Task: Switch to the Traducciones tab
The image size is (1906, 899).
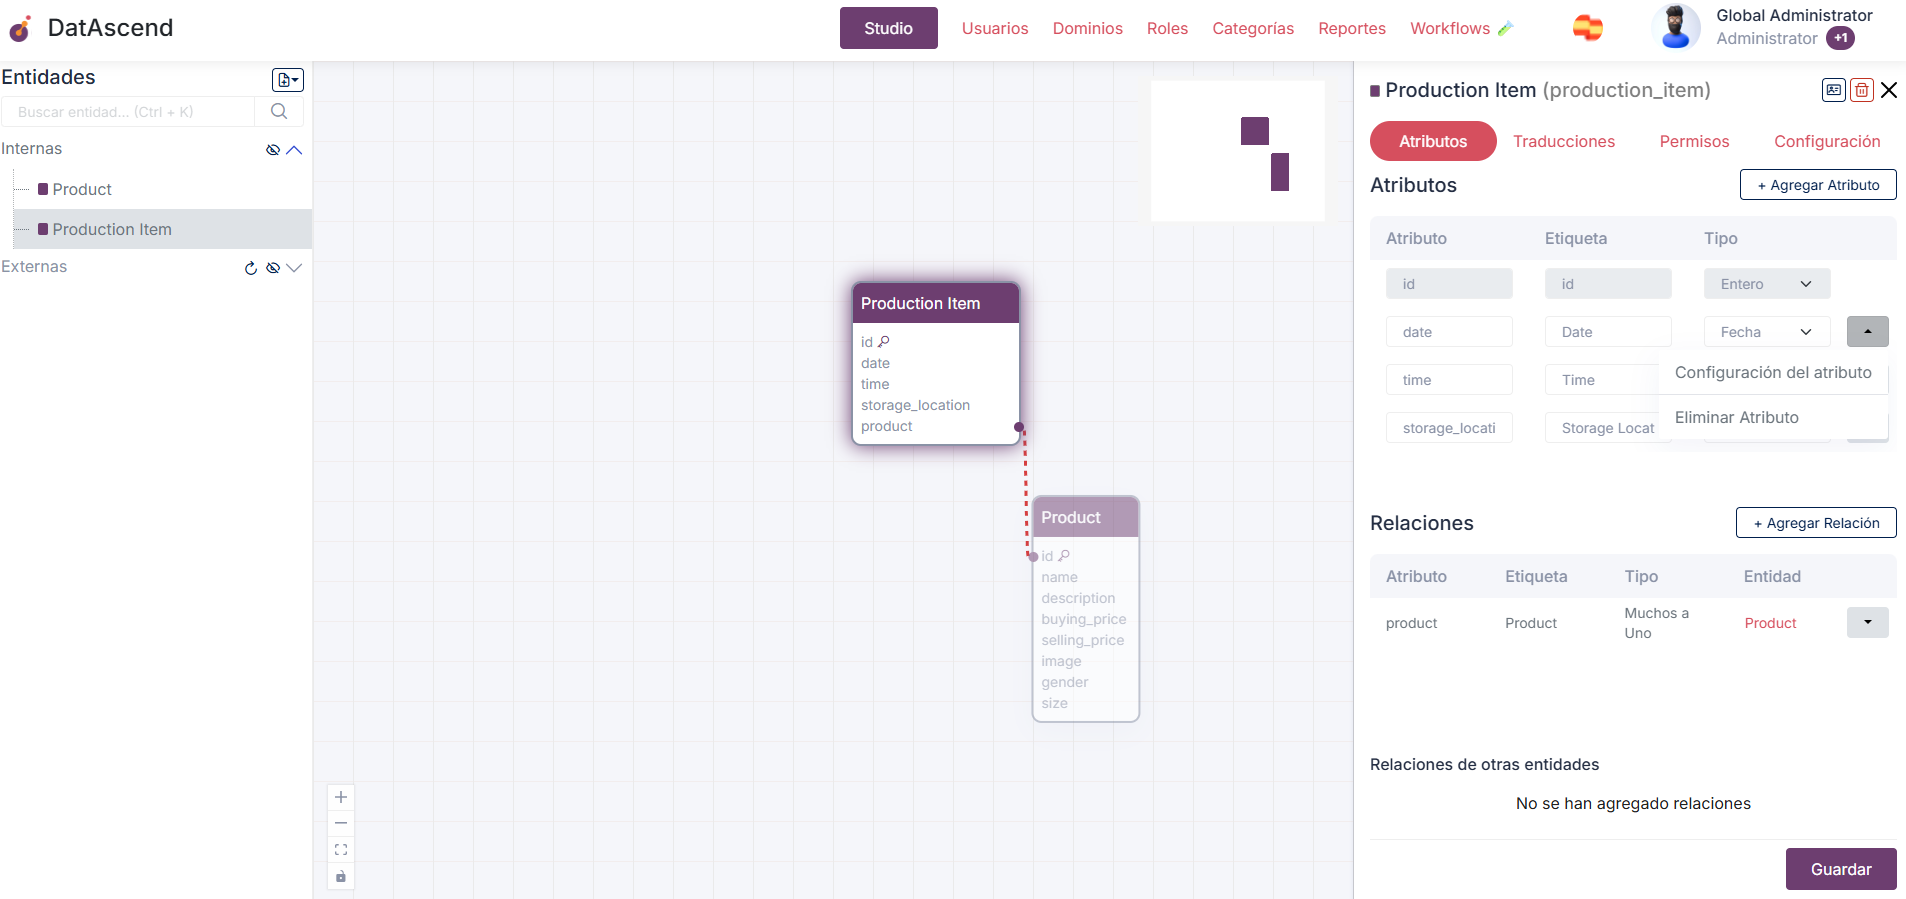Action: (x=1563, y=141)
